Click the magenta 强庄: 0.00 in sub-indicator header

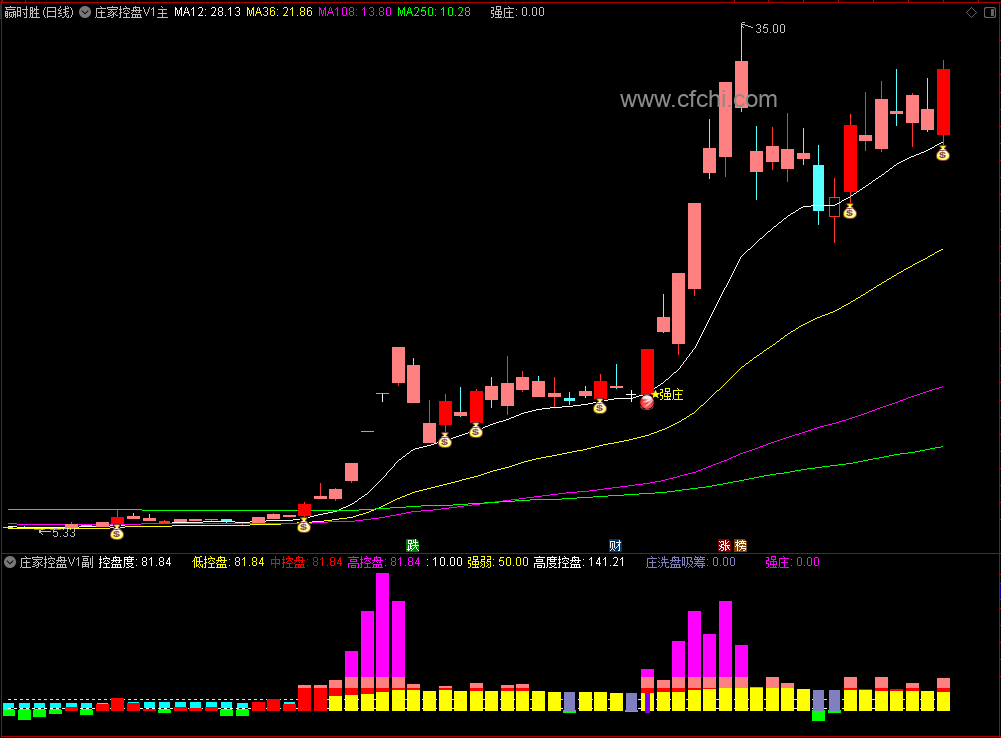[792, 562]
